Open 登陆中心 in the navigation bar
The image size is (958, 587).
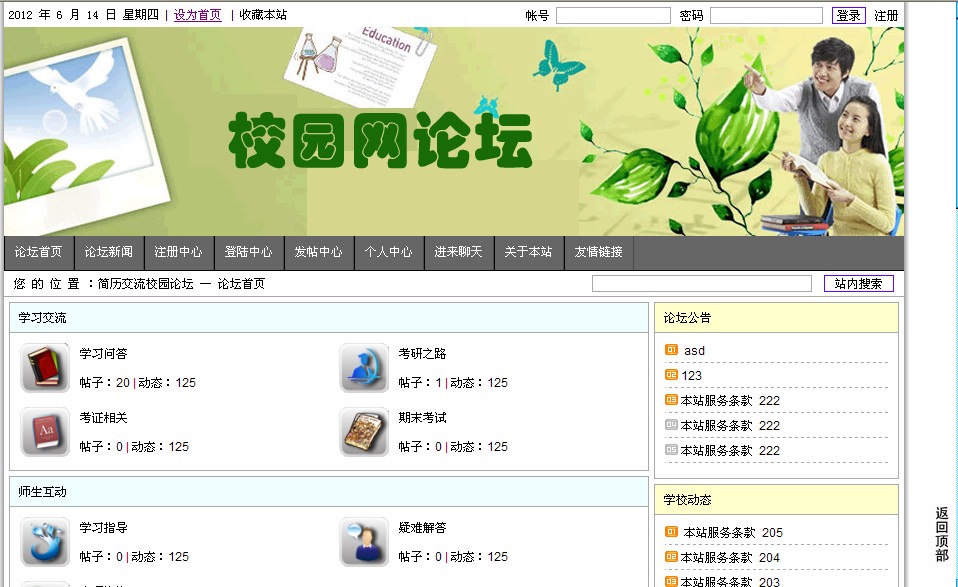(249, 252)
